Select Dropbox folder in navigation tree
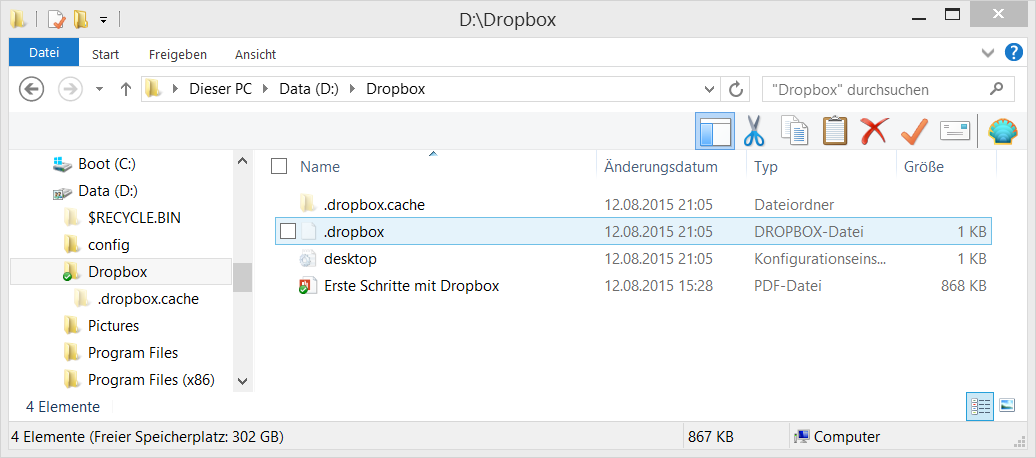Image resolution: width=1036 pixels, height=458 pixels. (118, 272)
